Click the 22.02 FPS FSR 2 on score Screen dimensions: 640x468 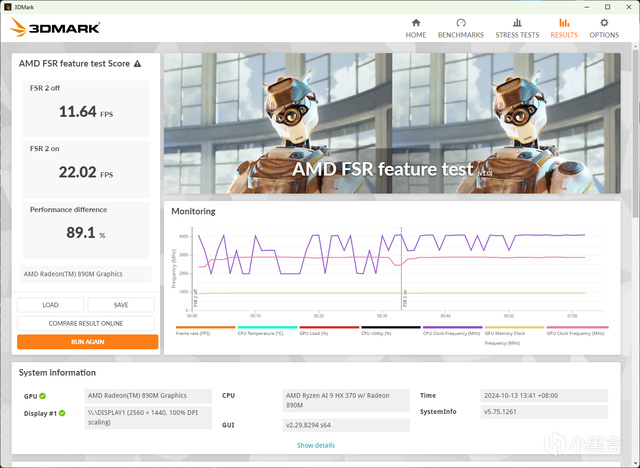(86, 172)
